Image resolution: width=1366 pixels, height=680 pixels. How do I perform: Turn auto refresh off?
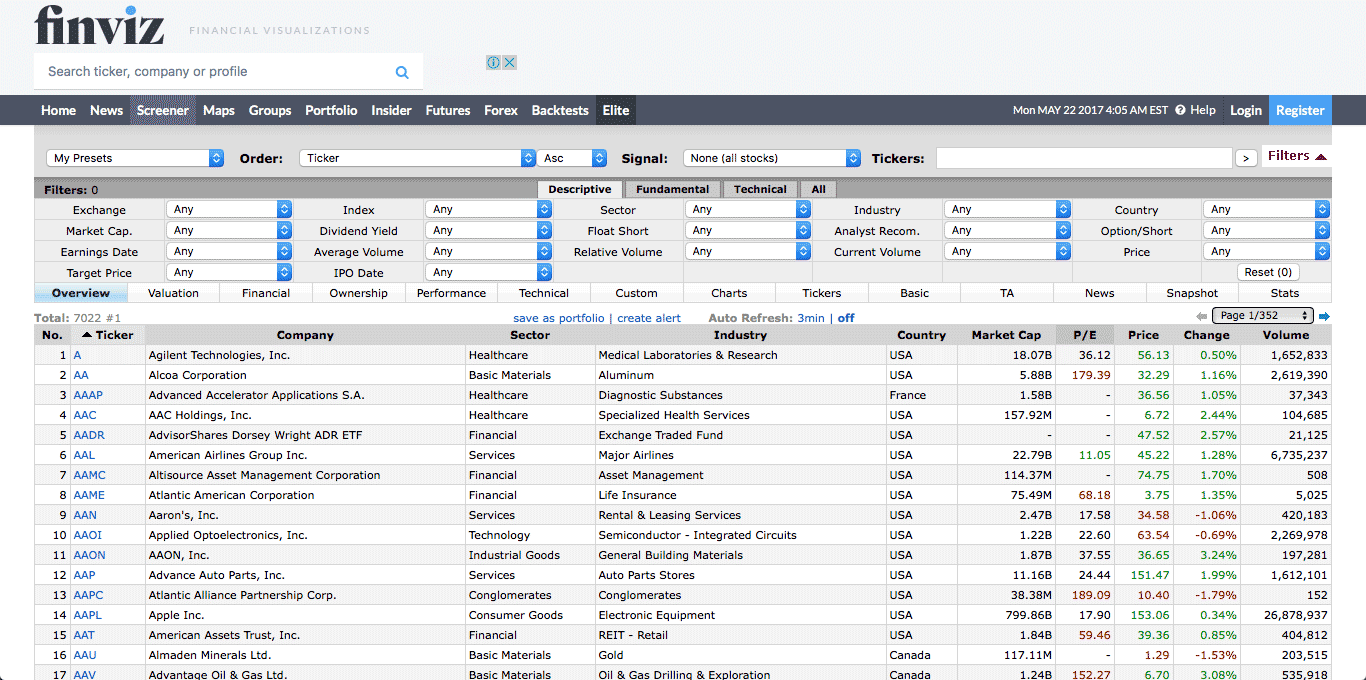coord(846,318)
